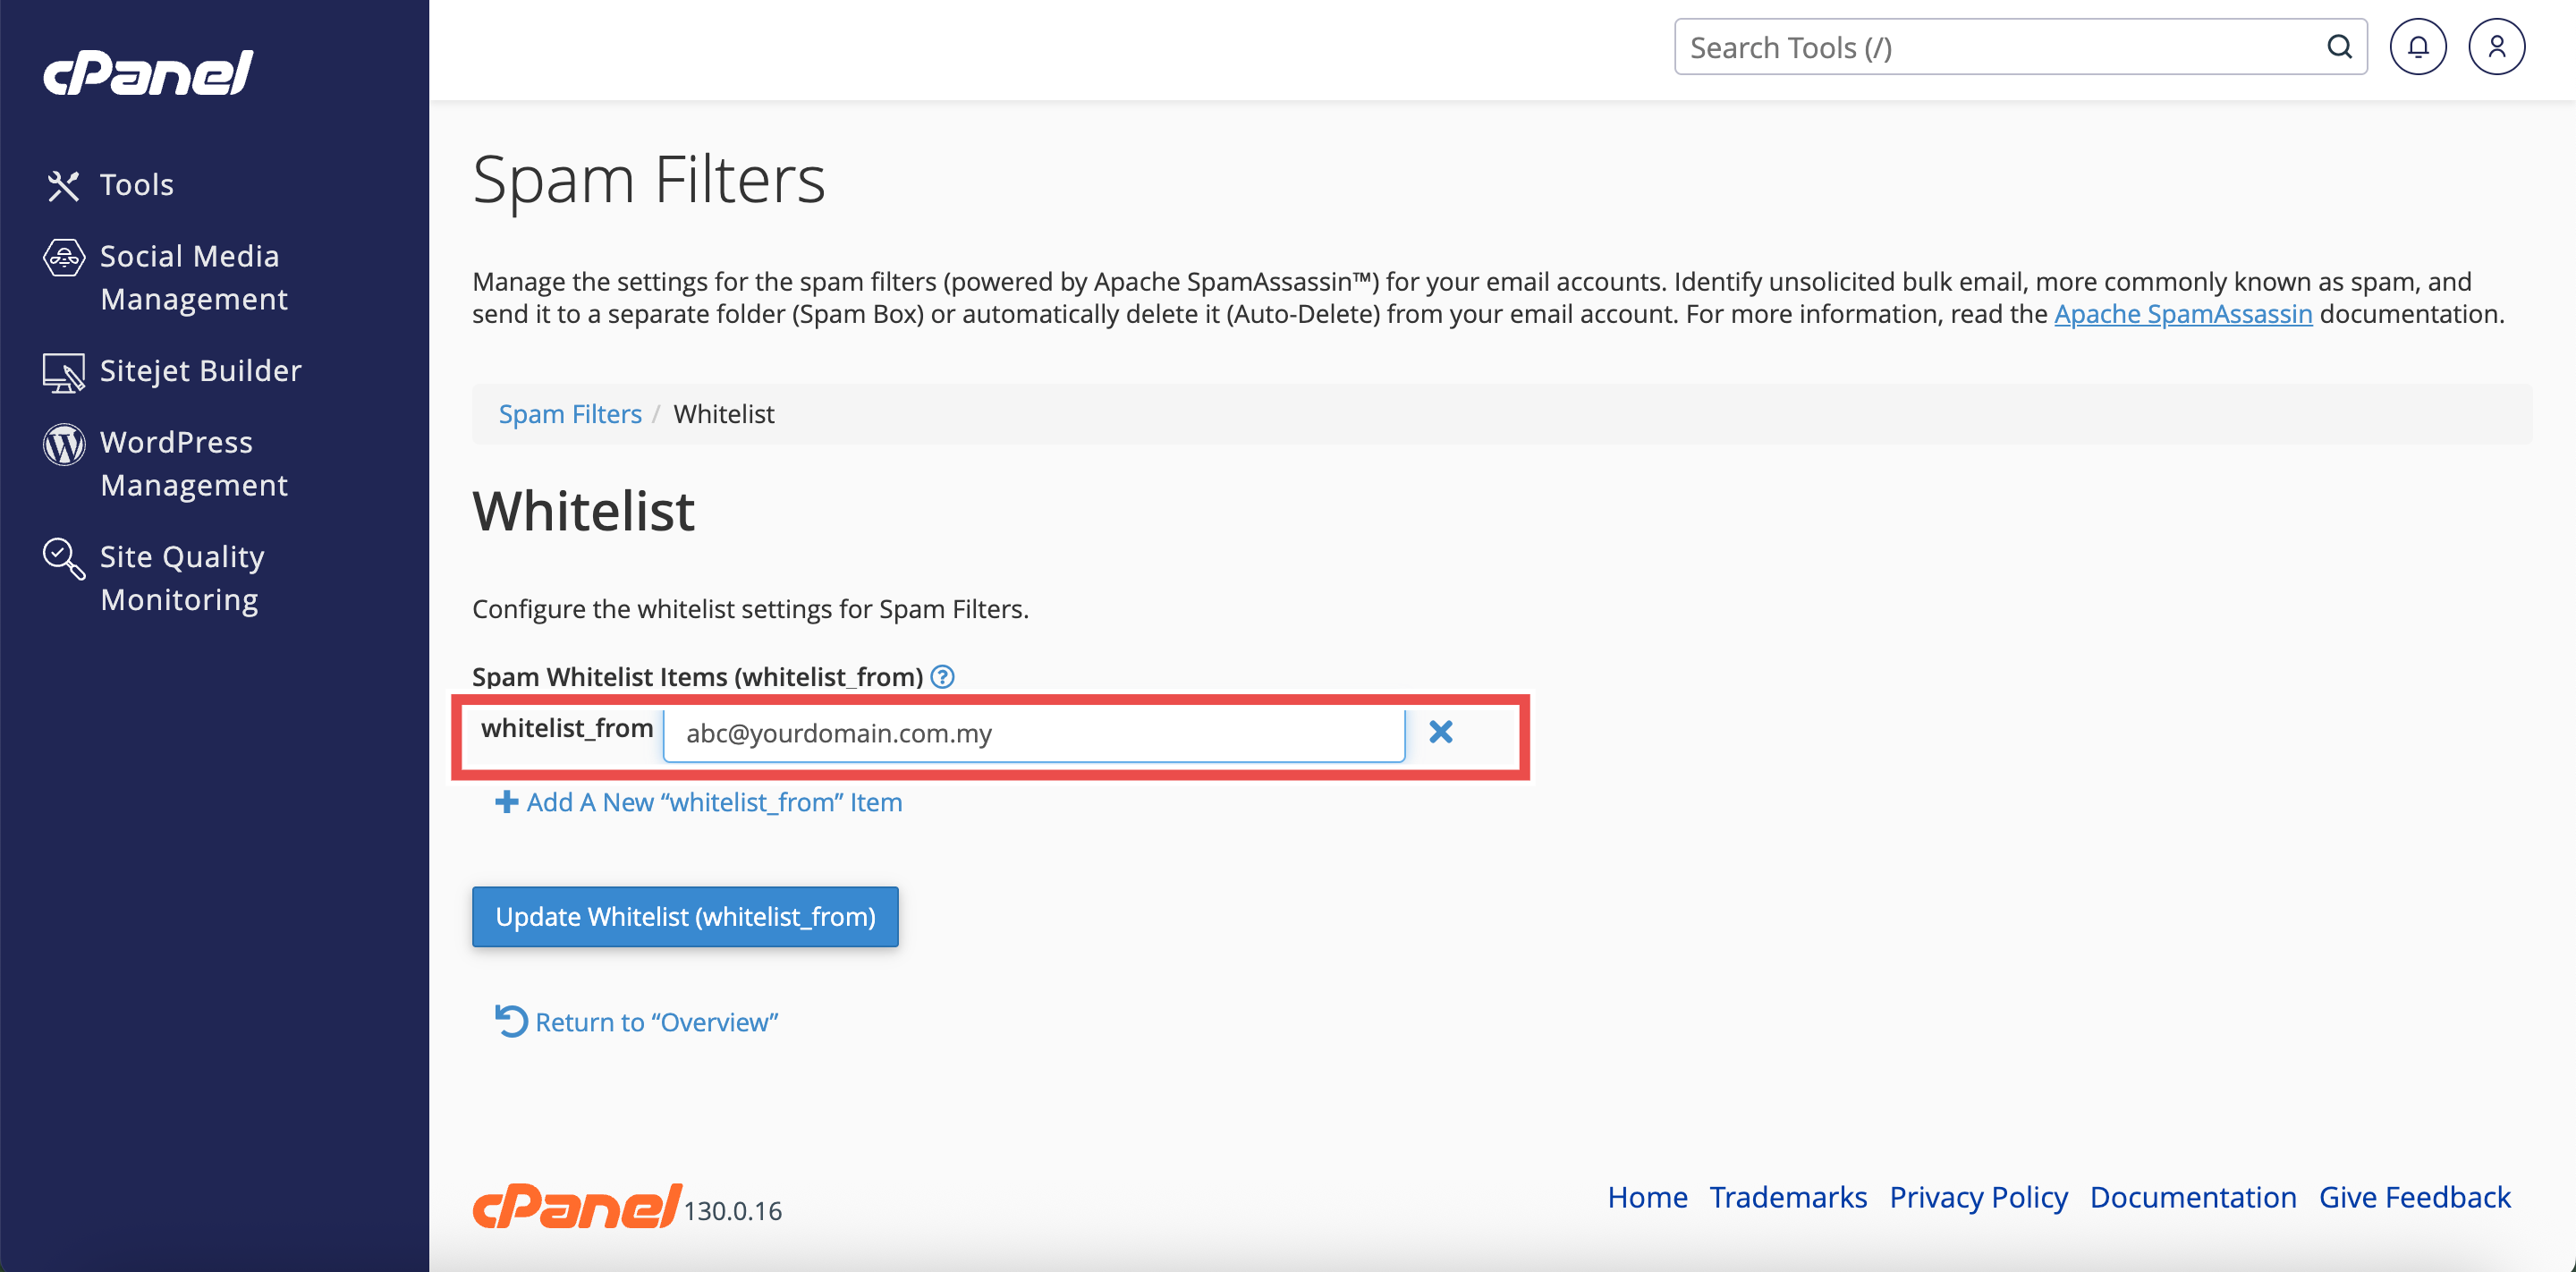The width and height of the screenshot is (2576, 1272).
Task: Remove the abc@yourdomain.com.my whitelist entry
Action: click(x=1440, y=732)
